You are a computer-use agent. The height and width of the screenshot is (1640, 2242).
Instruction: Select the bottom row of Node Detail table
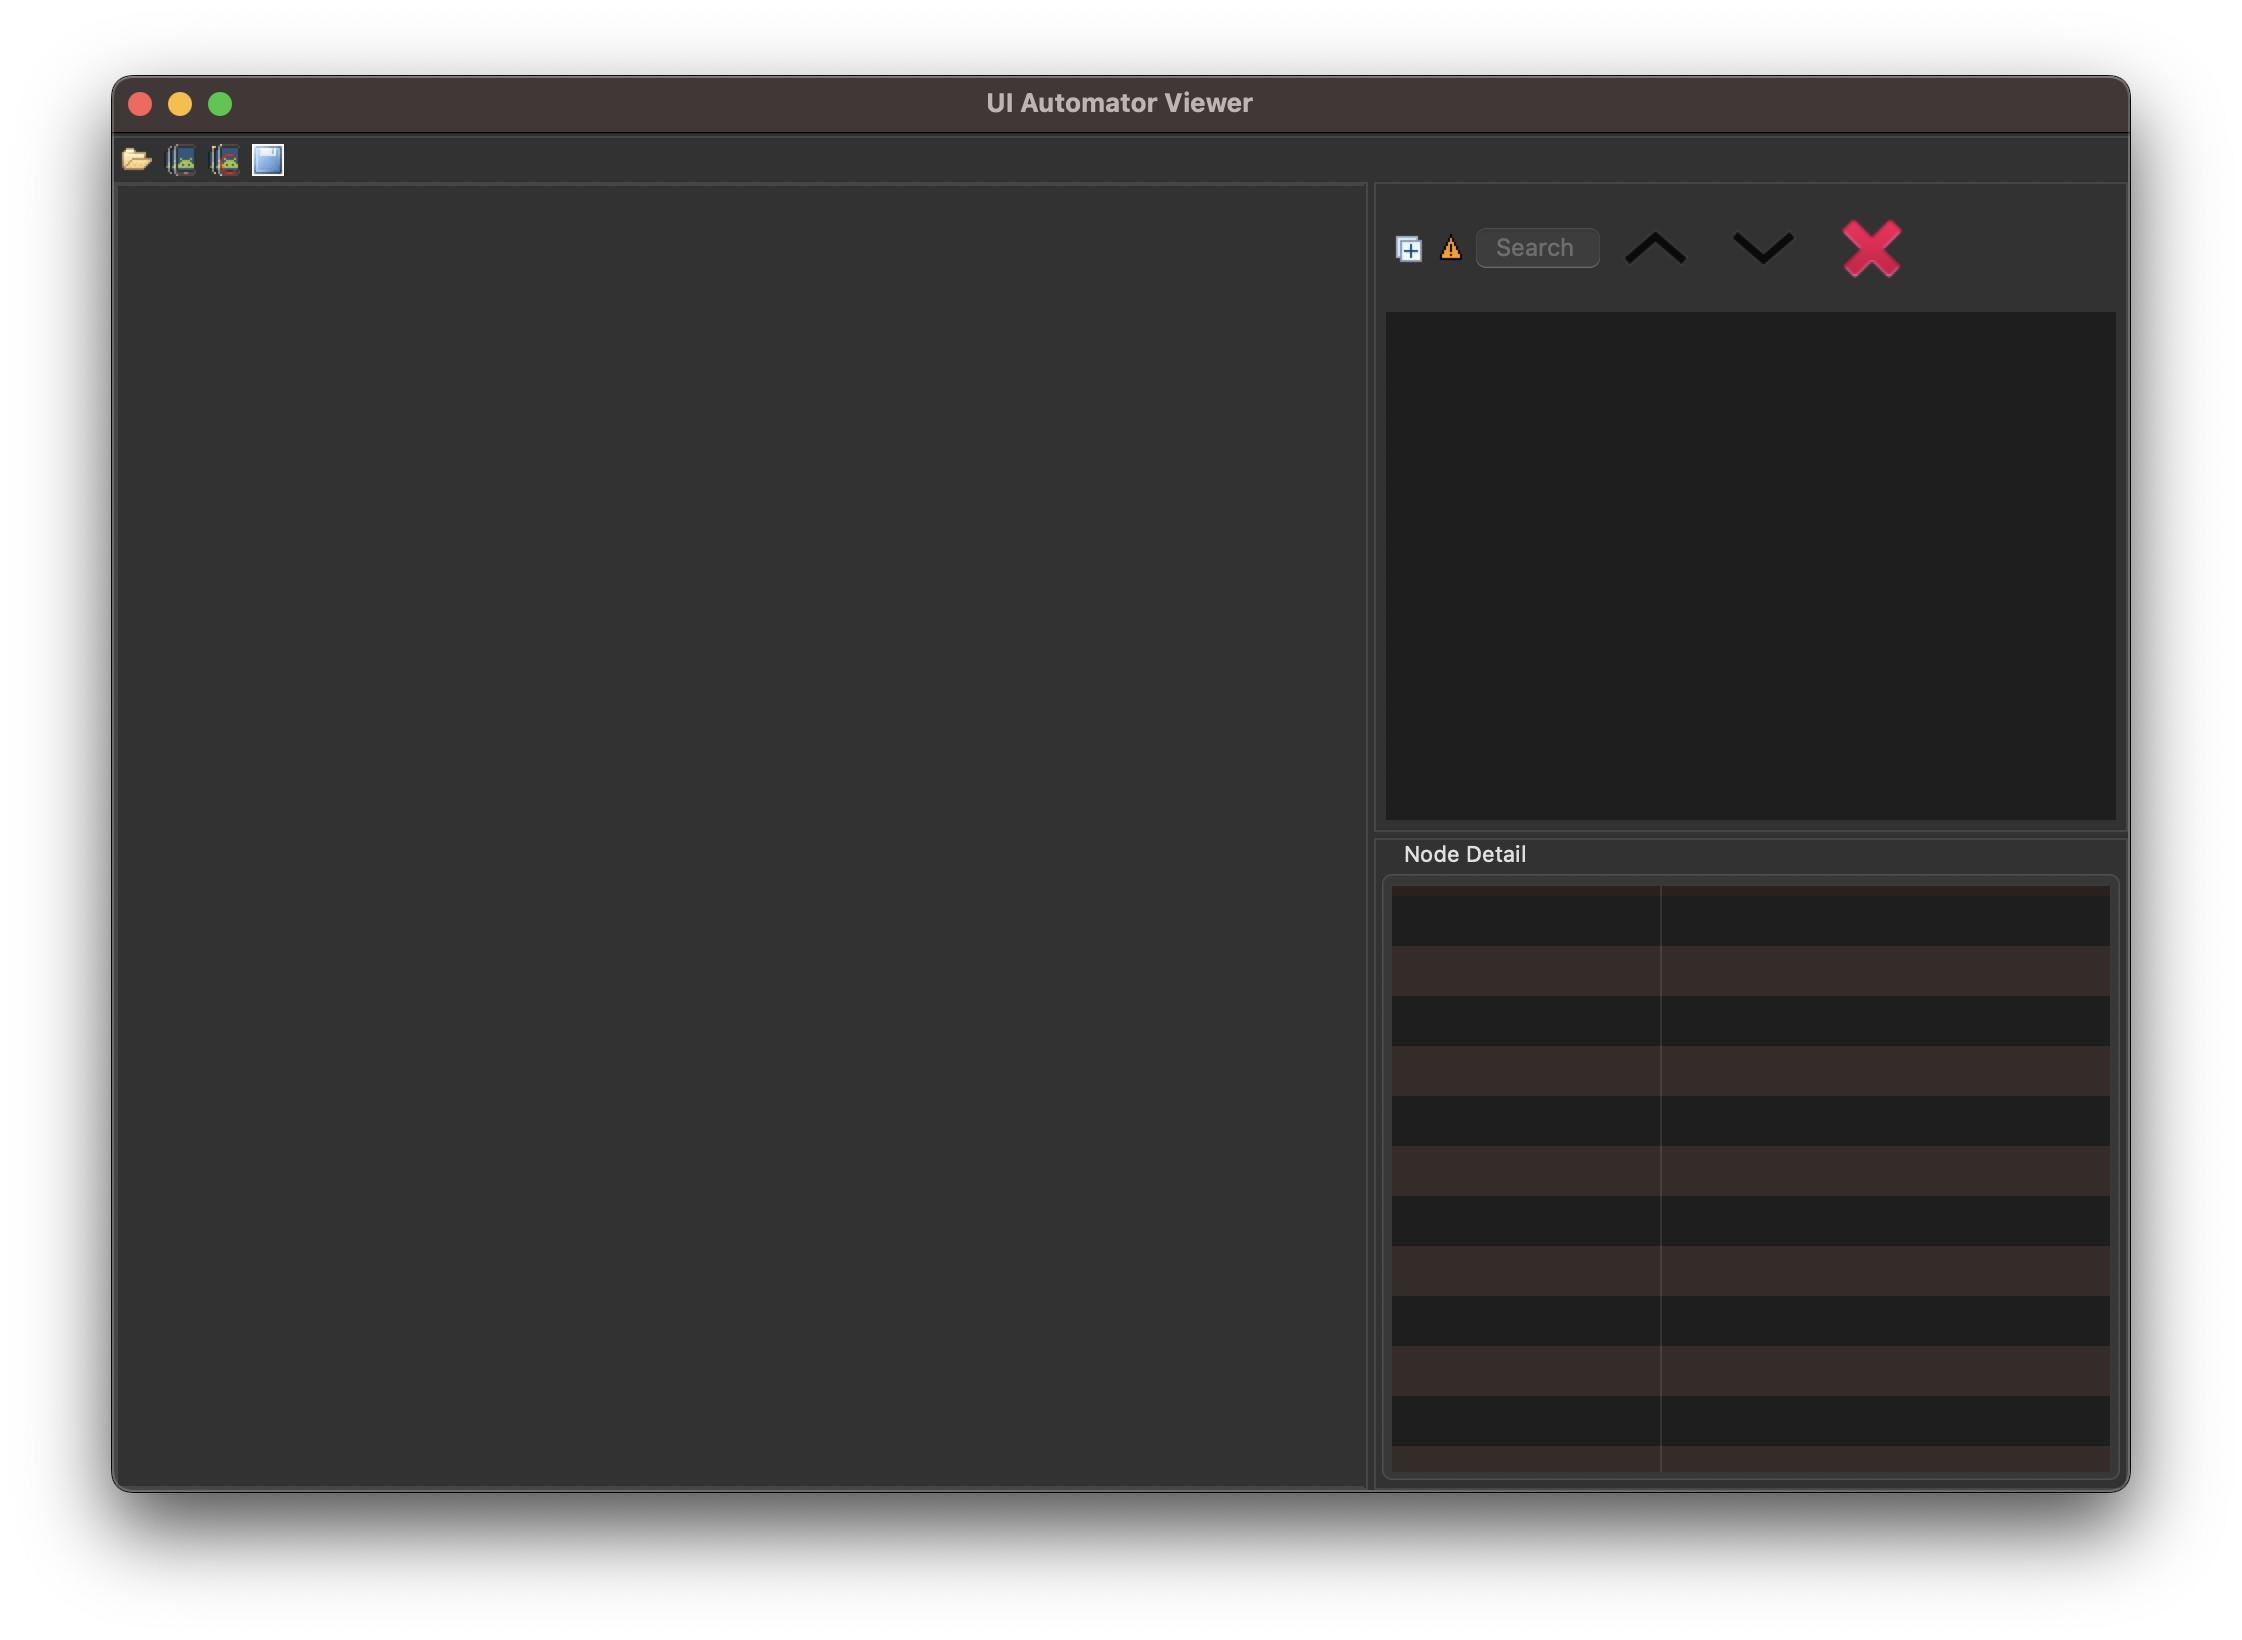point(1750,1458)
